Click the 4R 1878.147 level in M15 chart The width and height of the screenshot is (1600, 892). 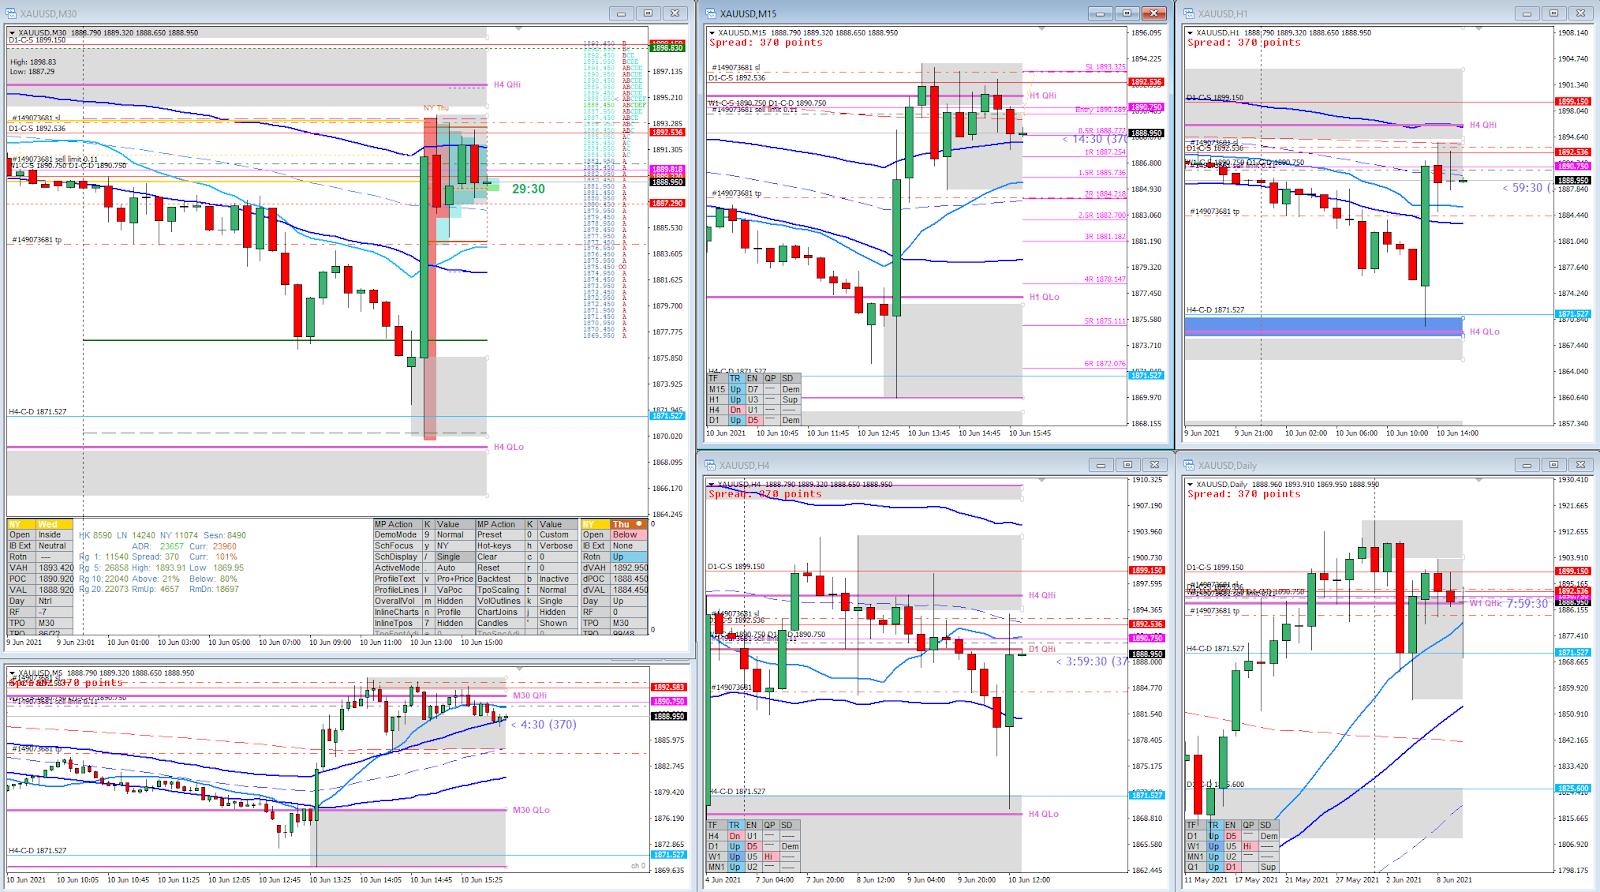point(1105,280)
